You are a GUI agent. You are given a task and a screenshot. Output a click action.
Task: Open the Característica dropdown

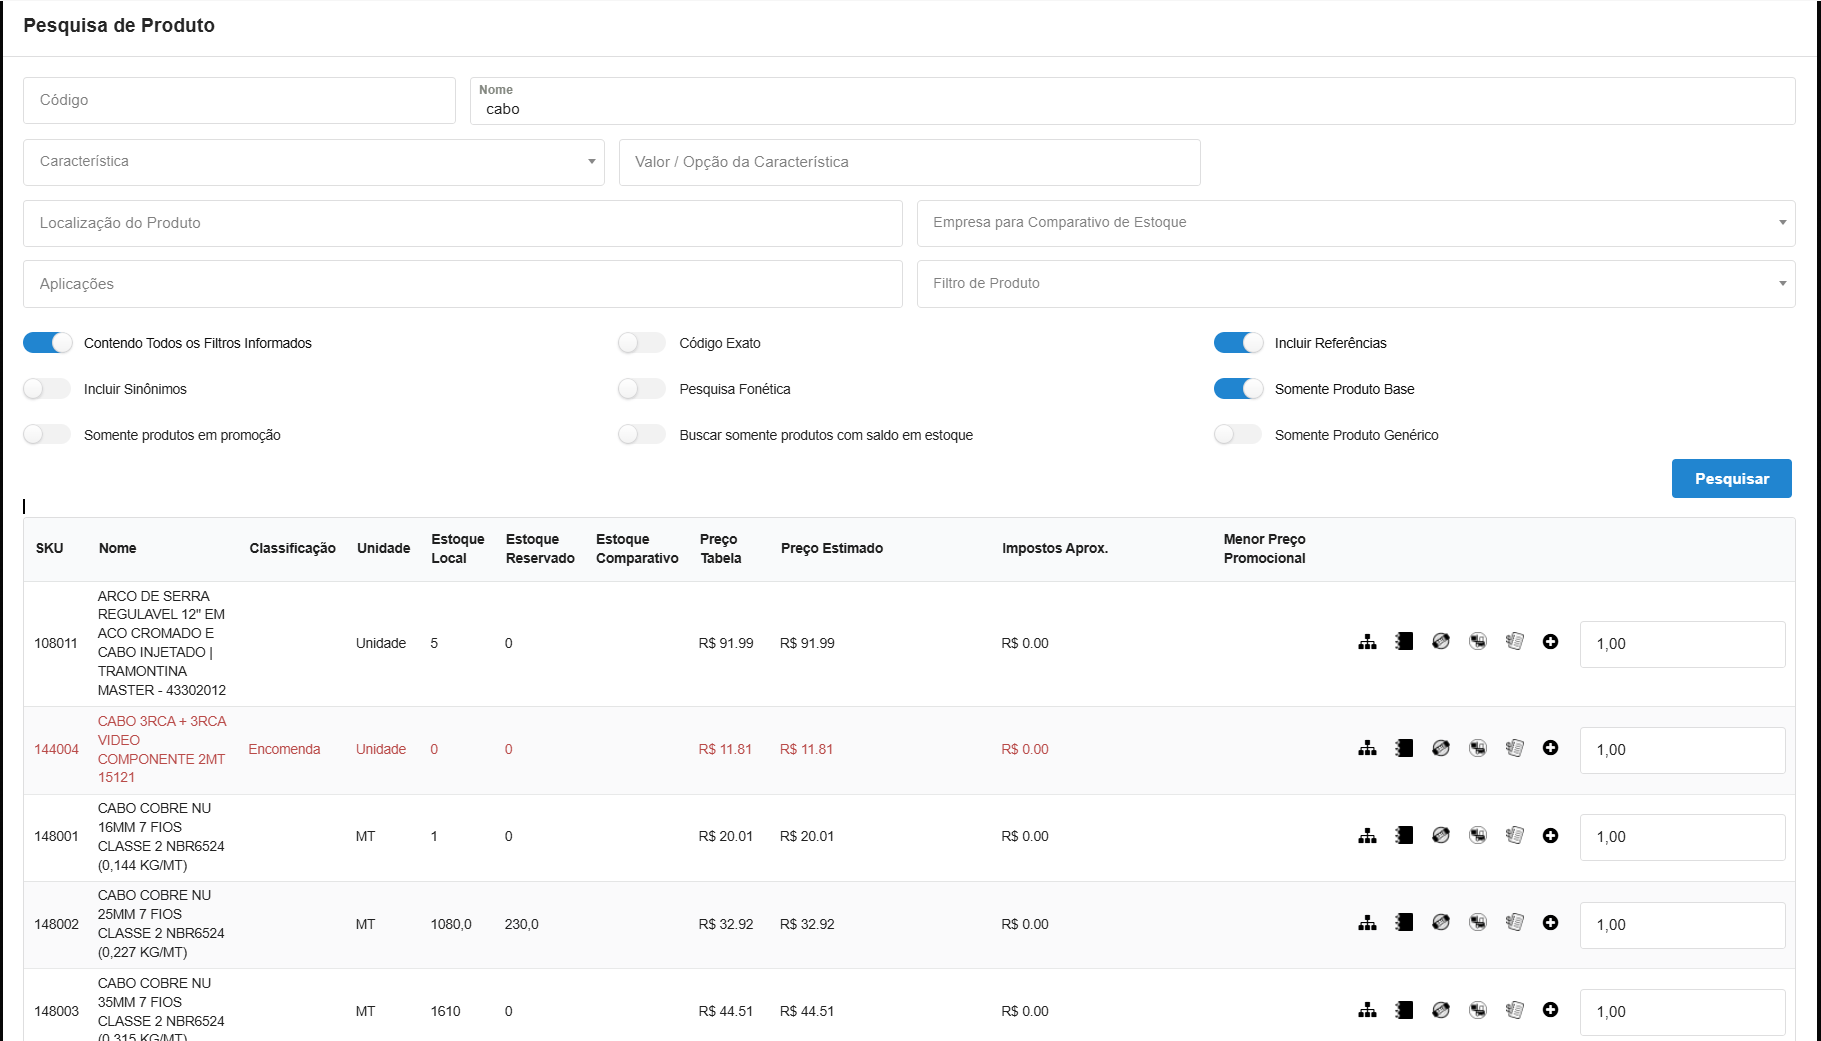tap(313, 162)
